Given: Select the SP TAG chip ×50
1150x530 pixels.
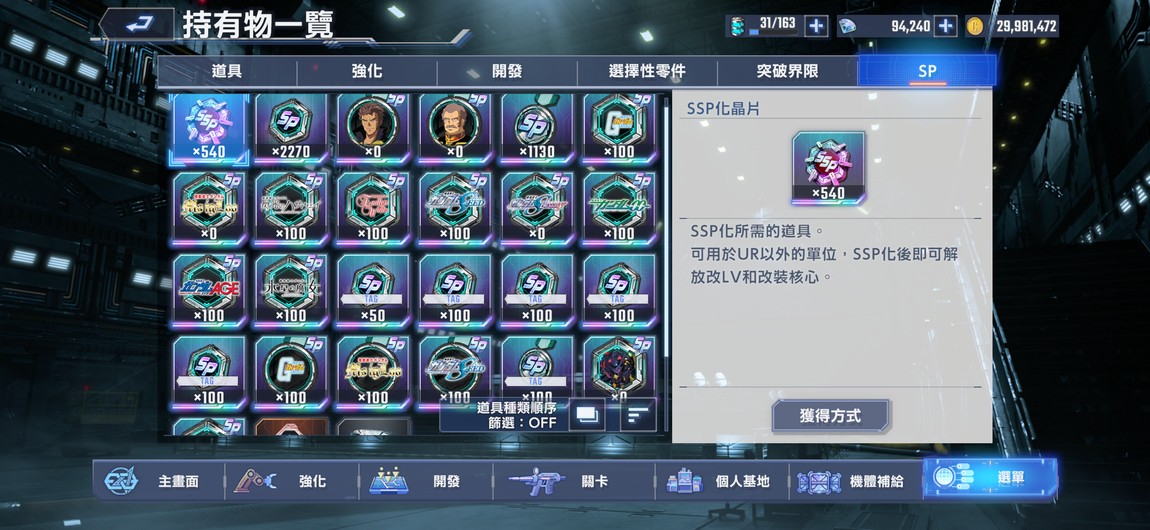Looking at the screenshot, I should coord(373,291).
